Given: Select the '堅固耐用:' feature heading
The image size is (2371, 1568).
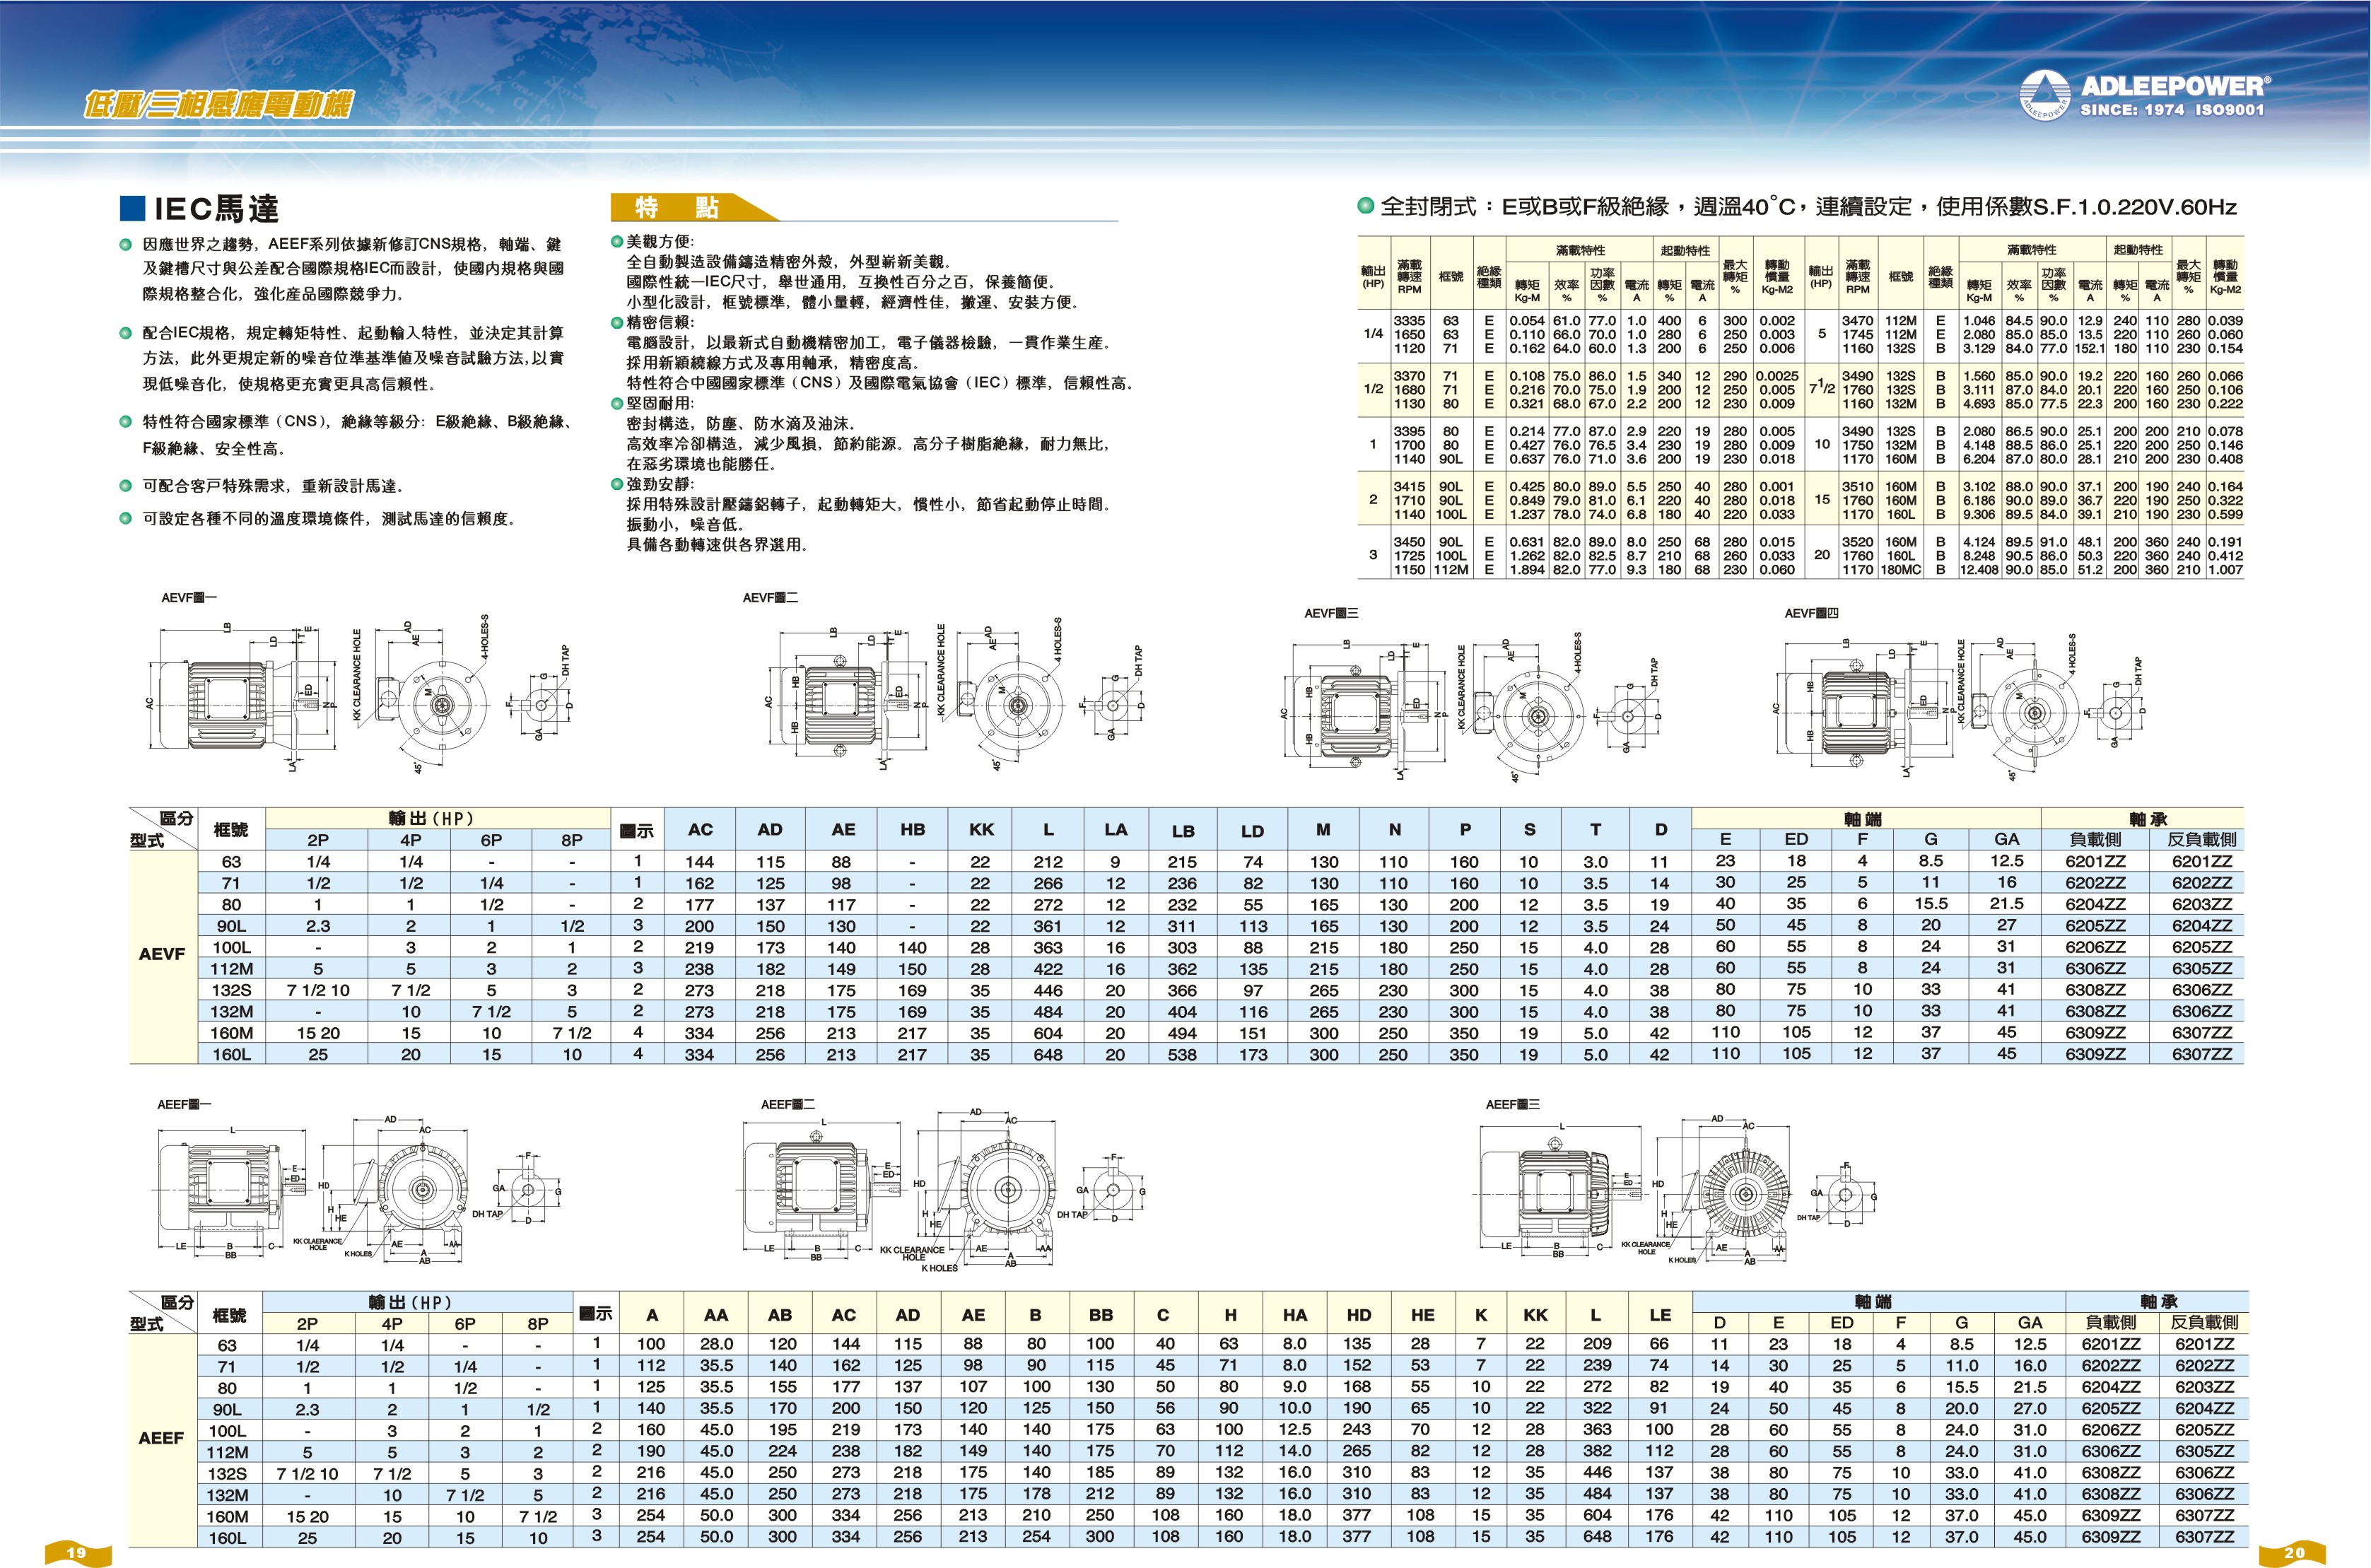Looking at the screenshot, I should [659, 403].
